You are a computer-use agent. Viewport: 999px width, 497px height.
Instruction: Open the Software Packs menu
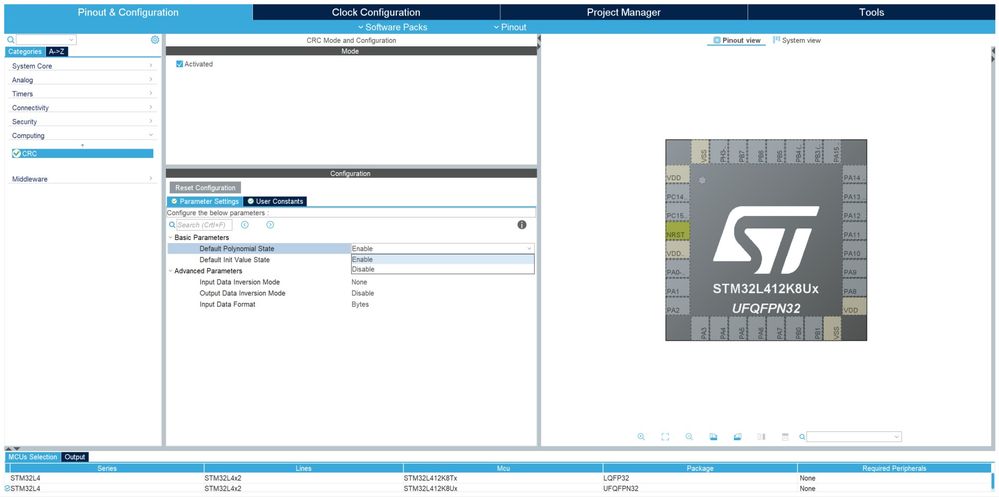pyautogui.click(x=392, y=27)
